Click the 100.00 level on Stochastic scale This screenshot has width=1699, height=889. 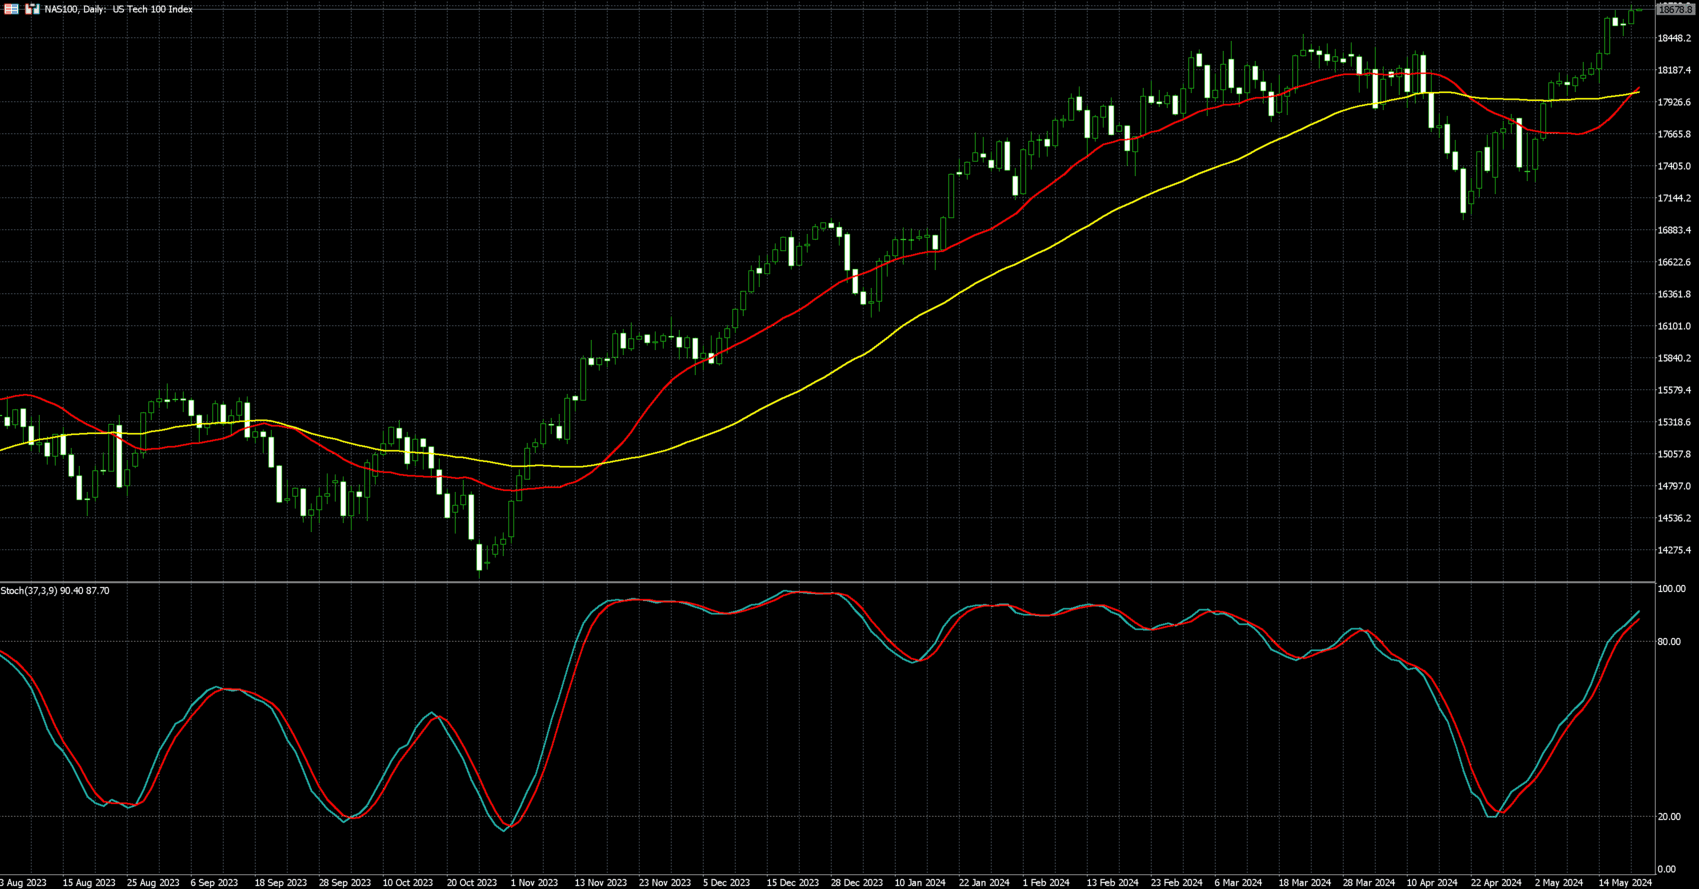[1672, 589]
